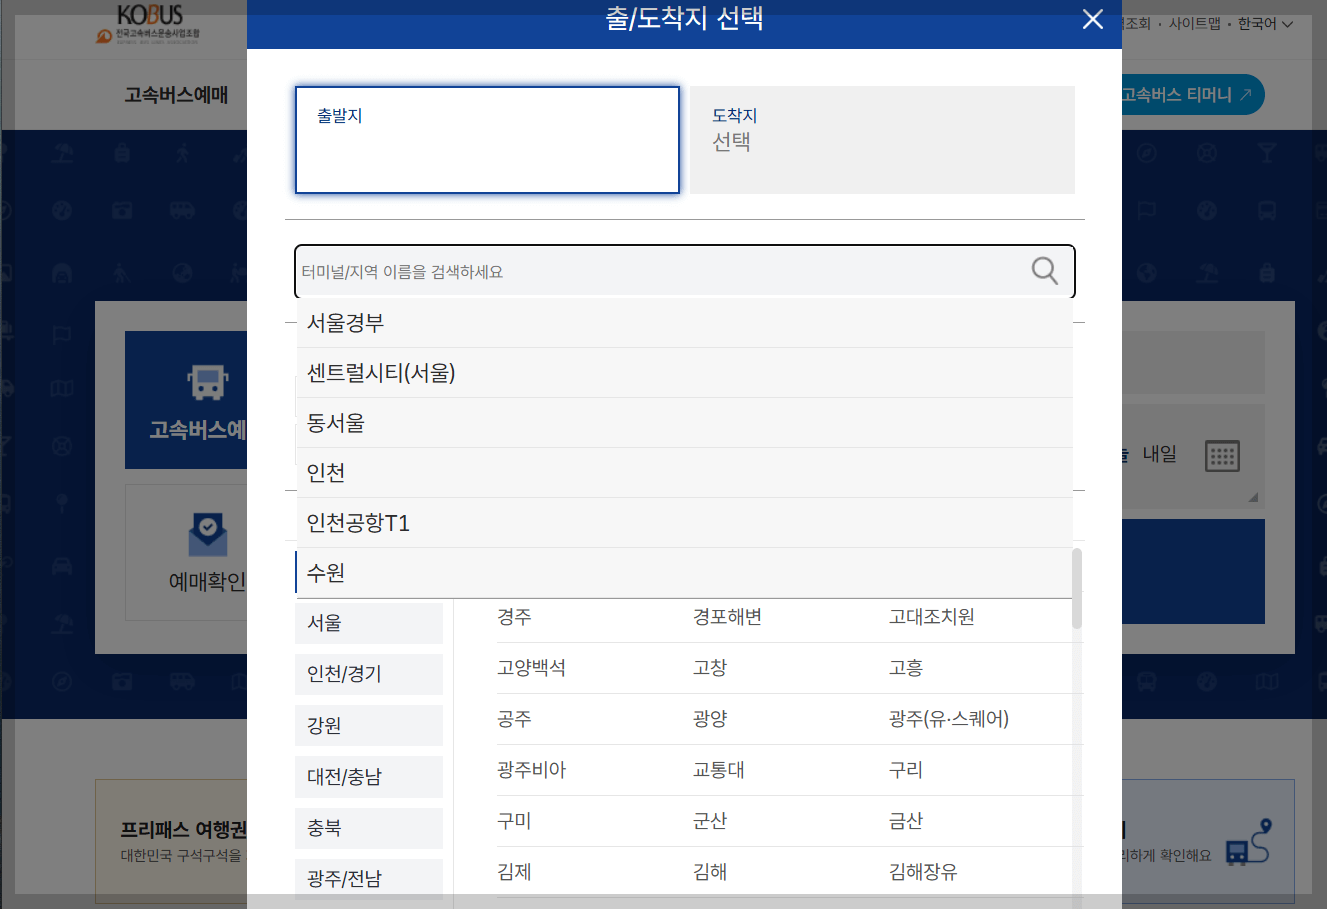Pick the 고흥 terminal

(x=906, y=668)
